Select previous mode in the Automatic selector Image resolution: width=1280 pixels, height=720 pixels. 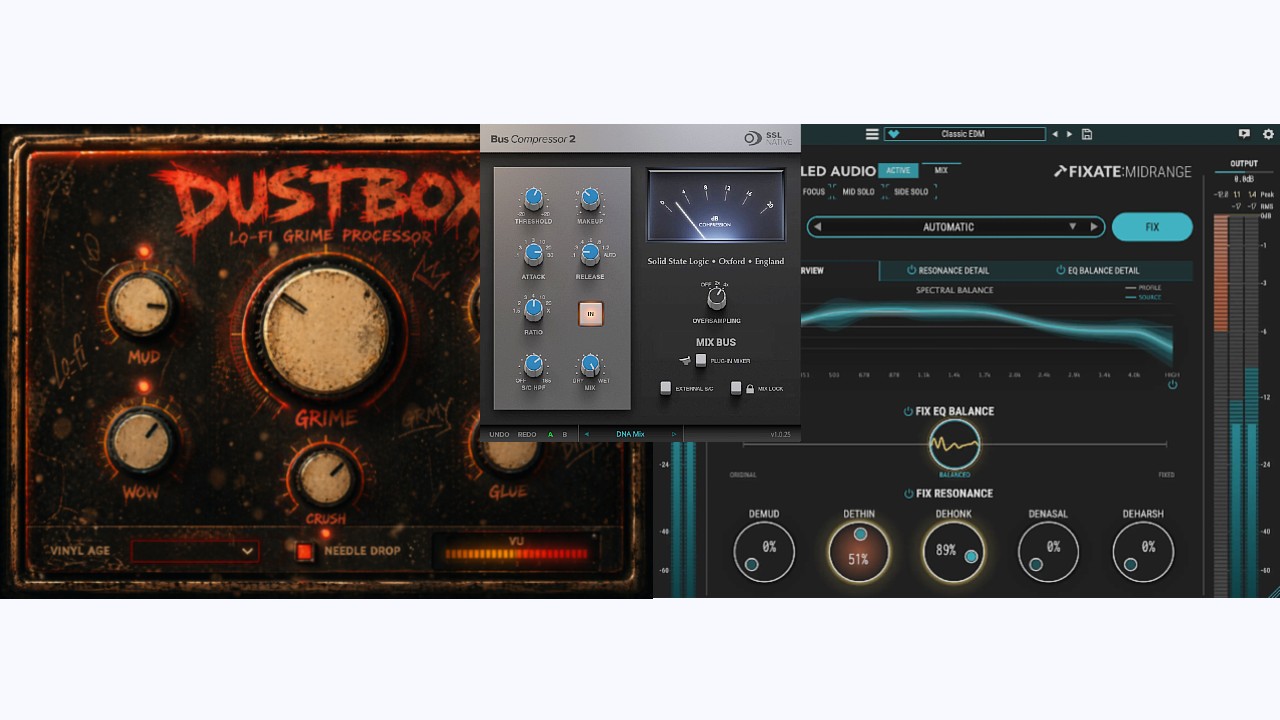click(817, 227)
